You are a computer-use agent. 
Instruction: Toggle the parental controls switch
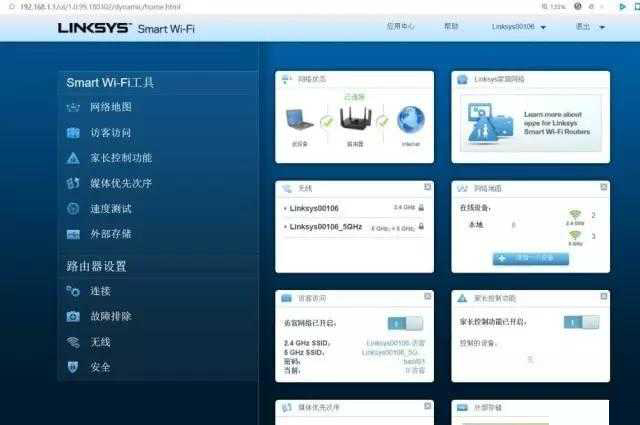coord(581,322)
